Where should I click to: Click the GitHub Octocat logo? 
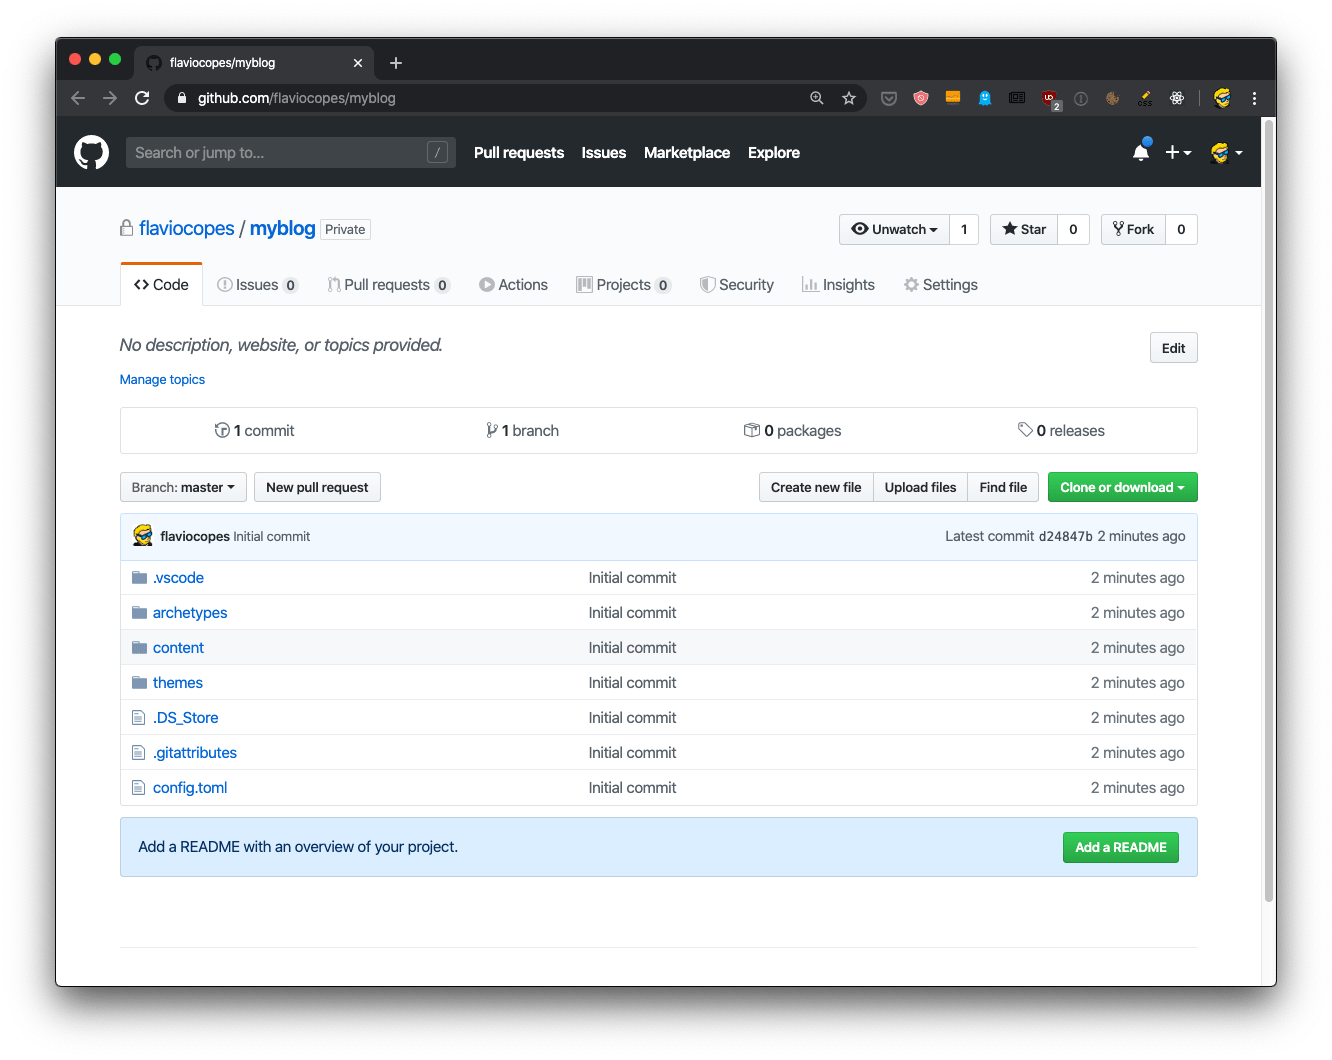[91, 153]
